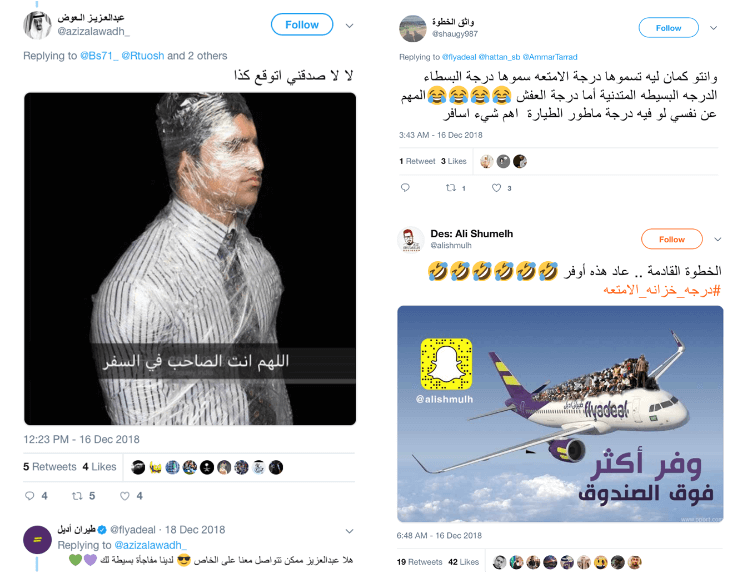Follow Des: Ali Shumelh account
The image size is (740, 572).
(x=672, y=239)
